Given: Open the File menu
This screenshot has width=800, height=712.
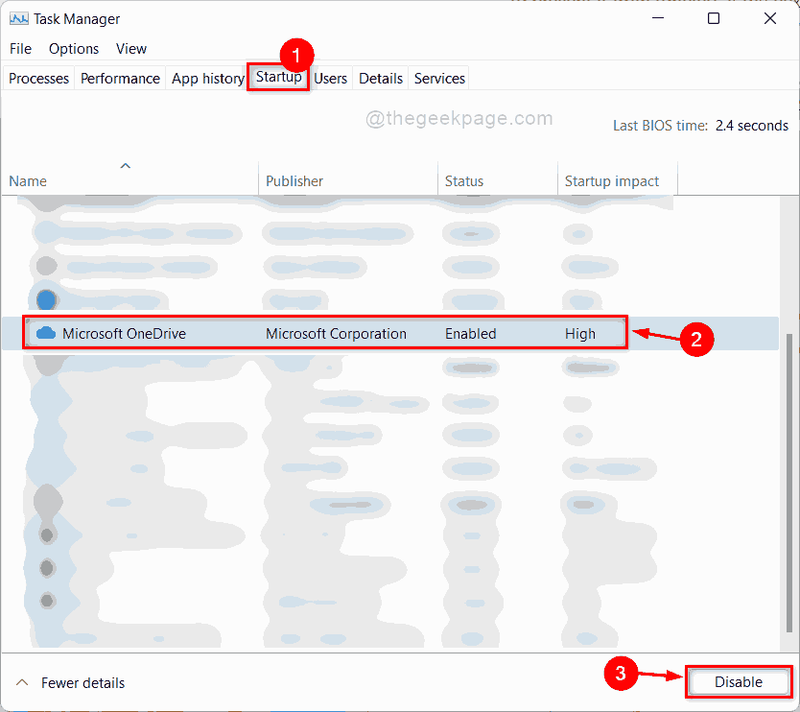Looking at the screenshot, I should [20, 49].
